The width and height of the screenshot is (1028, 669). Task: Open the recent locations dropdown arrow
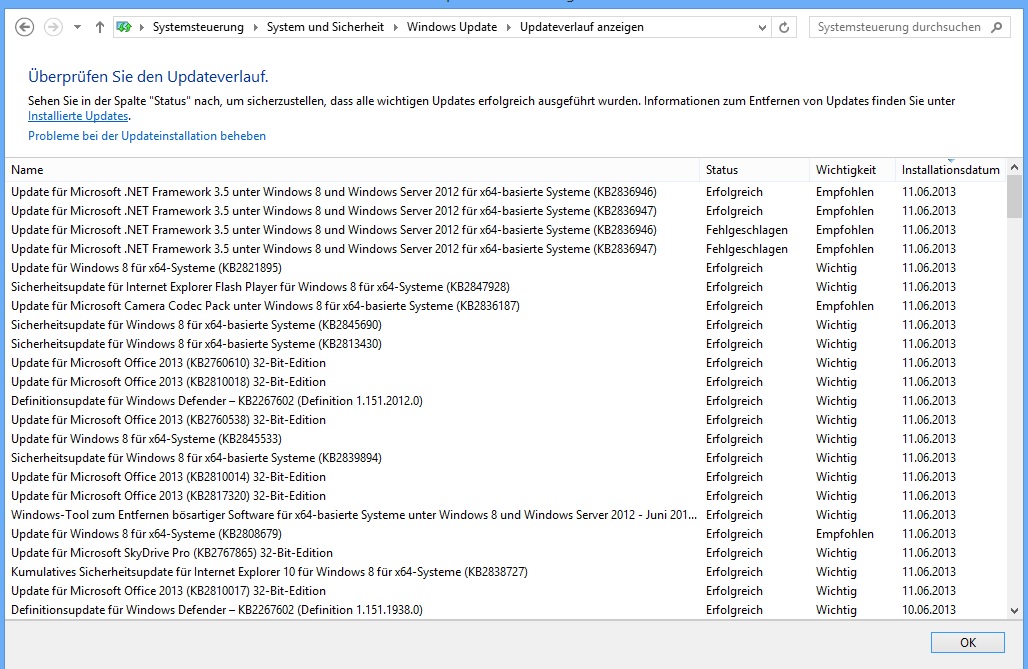(77, 28)
